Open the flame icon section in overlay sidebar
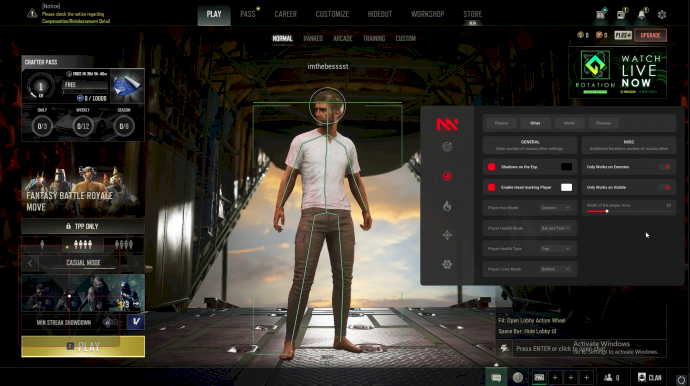The width and height of the screenshot is (690, 386). tap(447, 206)
